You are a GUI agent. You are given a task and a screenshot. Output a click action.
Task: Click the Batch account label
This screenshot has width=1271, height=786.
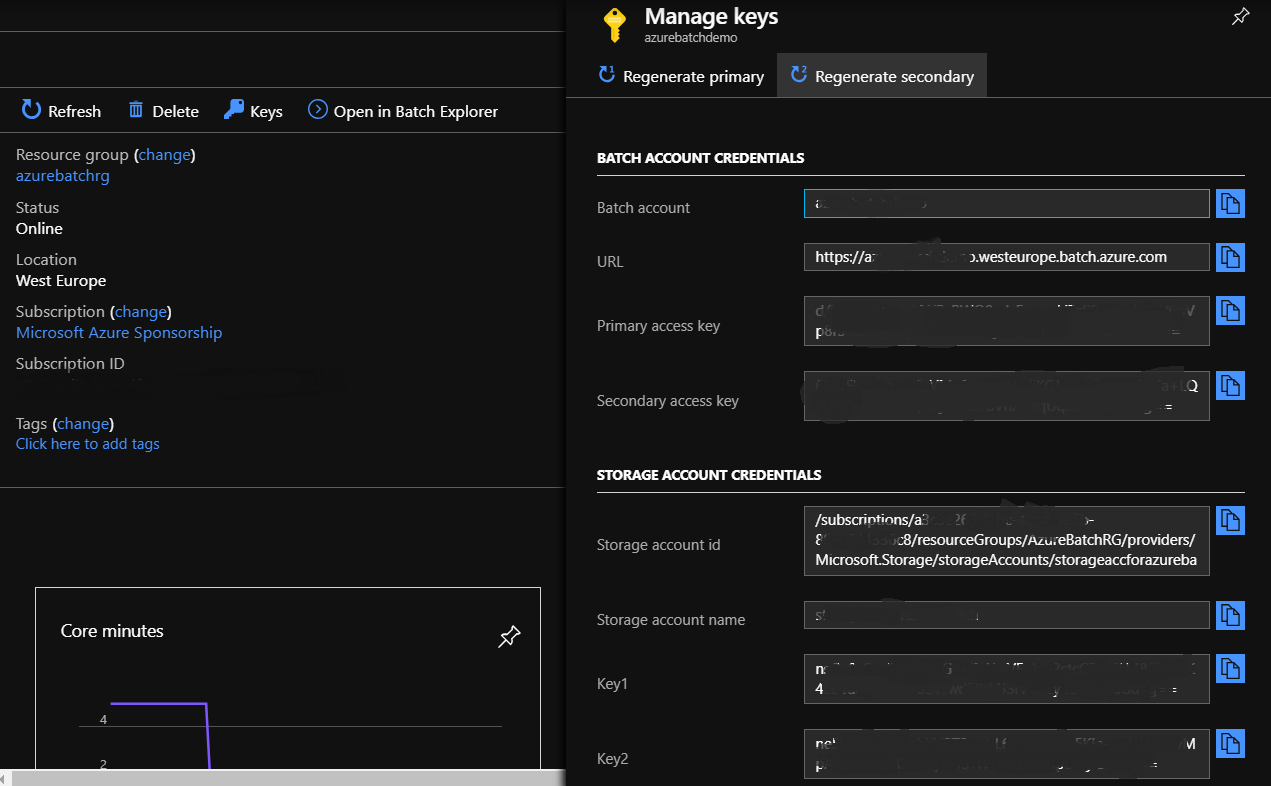[644, 208]
